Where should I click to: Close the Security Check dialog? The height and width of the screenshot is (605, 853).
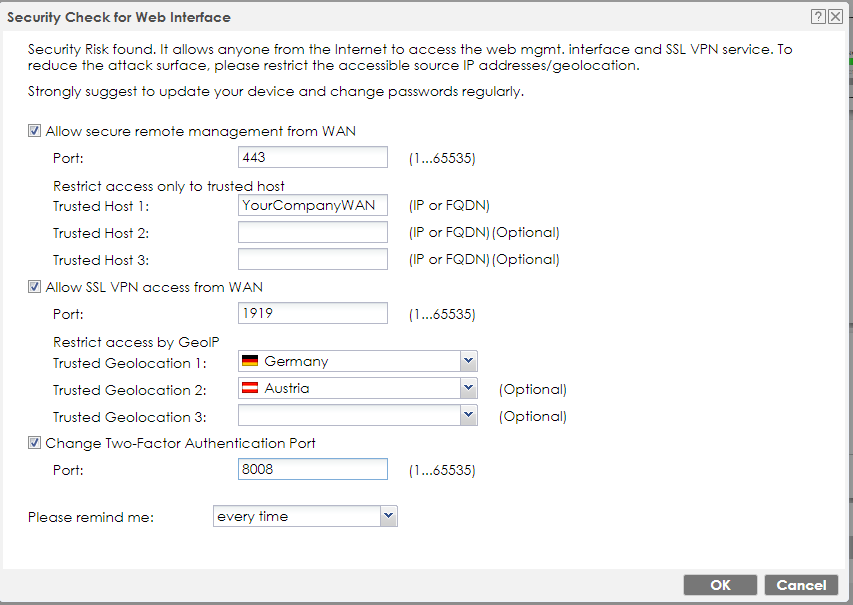835,17
